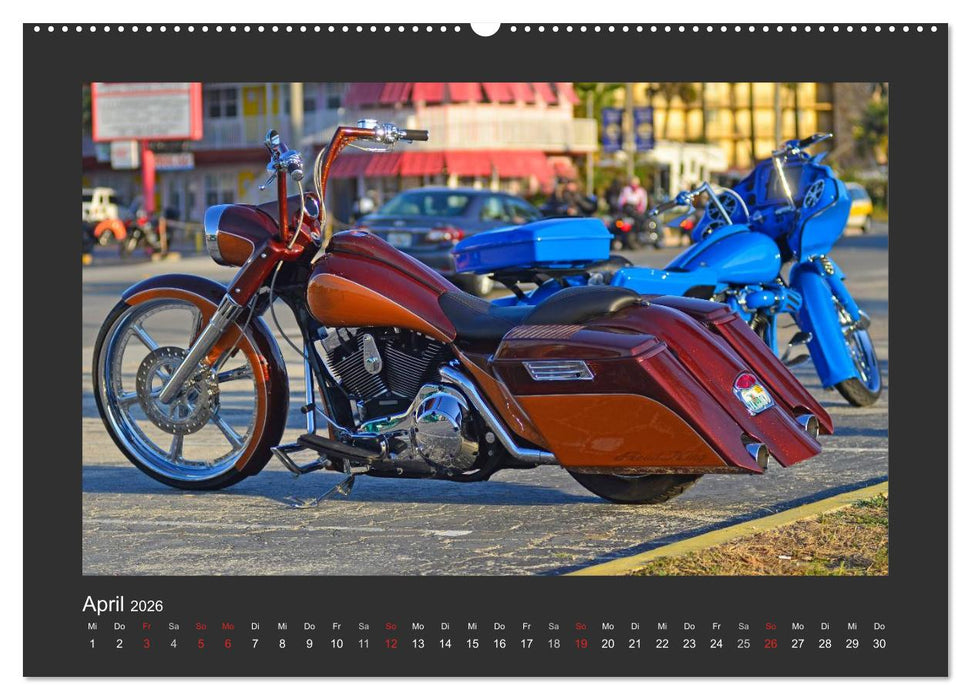Select the date 1 under Mi
971x700 pixels.
click(91, 643)
